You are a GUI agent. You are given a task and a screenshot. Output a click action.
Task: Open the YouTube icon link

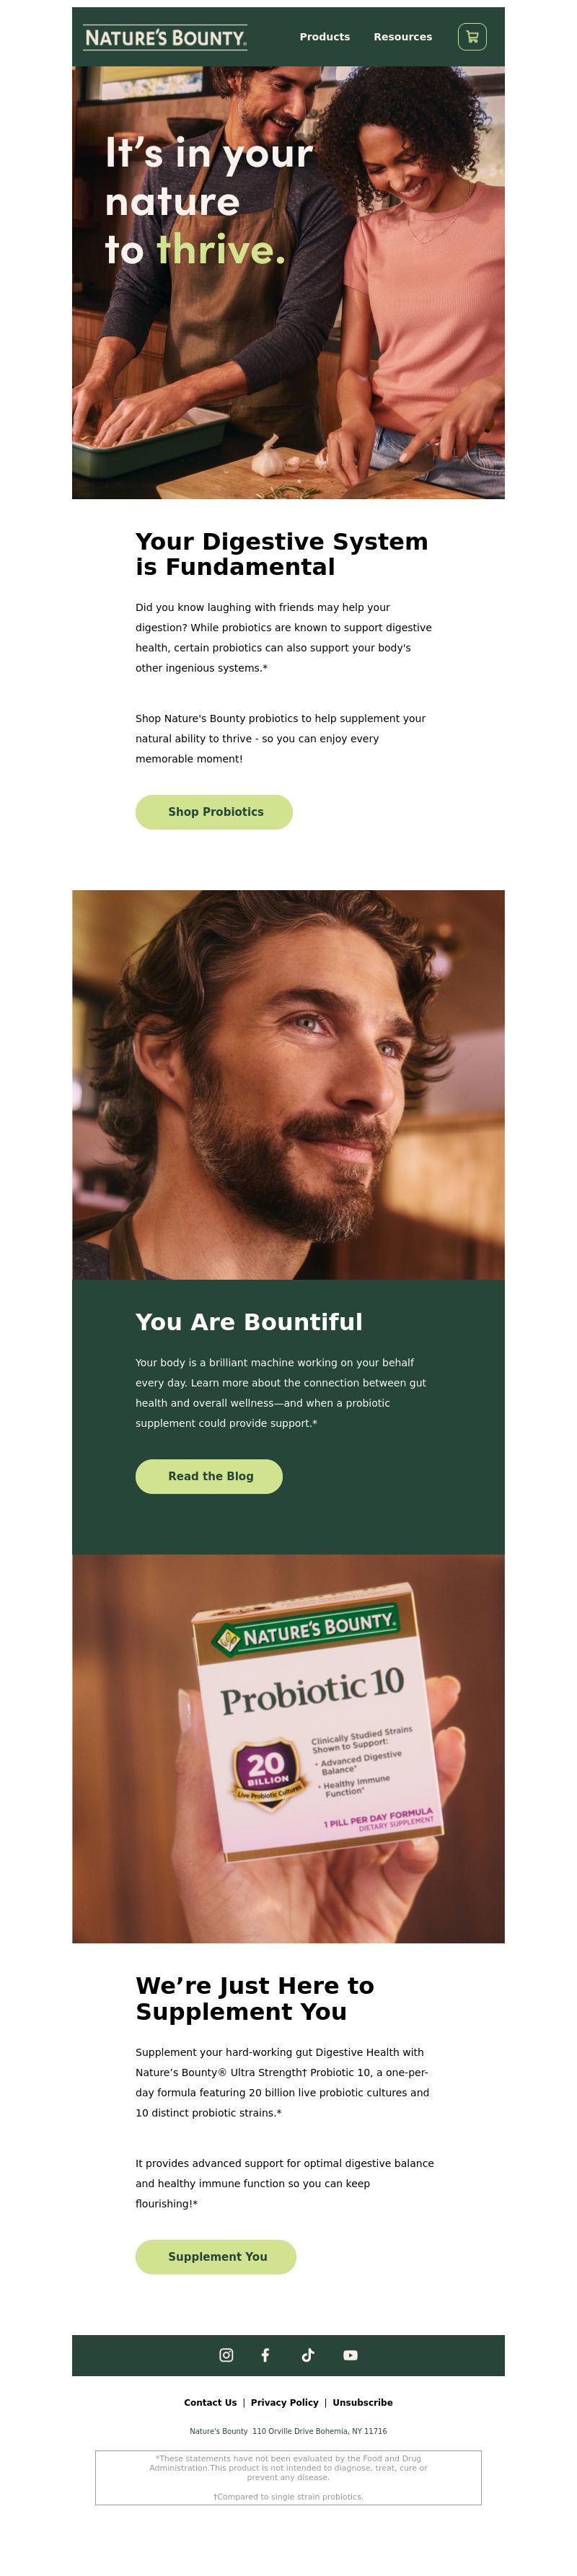[x=350, y=2355]
